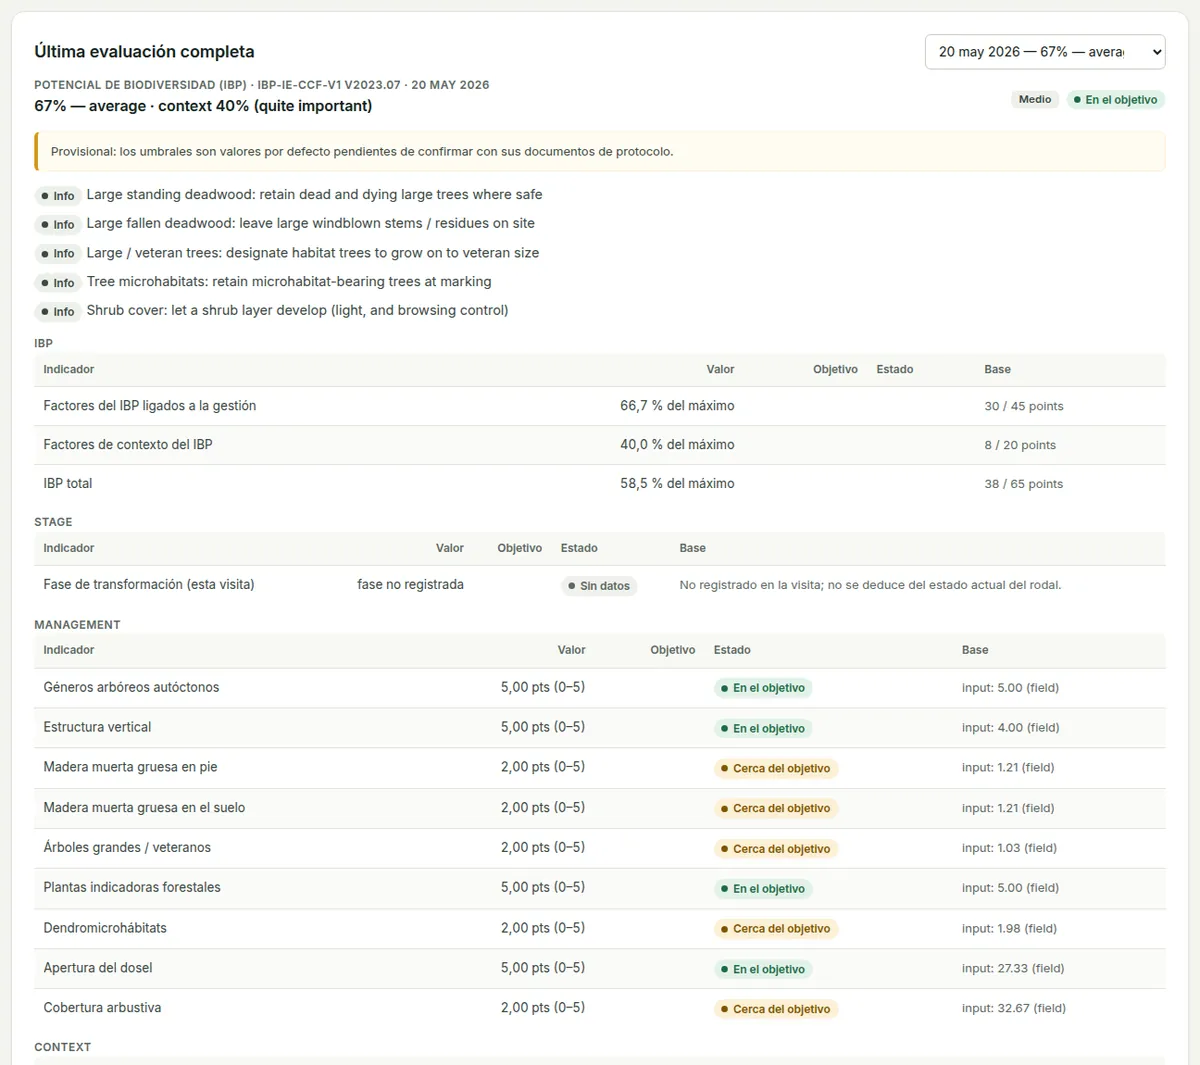1200x1065 pixels.
Task: Select the IBP total row
Action: [600, 484]
